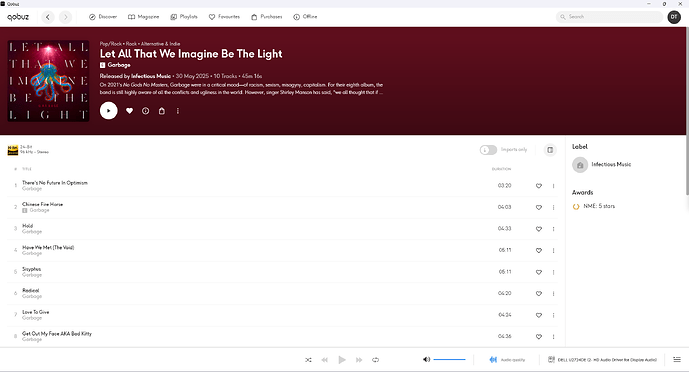Go back with the left arrow button
689x372 pixels.
click(48, 17)
